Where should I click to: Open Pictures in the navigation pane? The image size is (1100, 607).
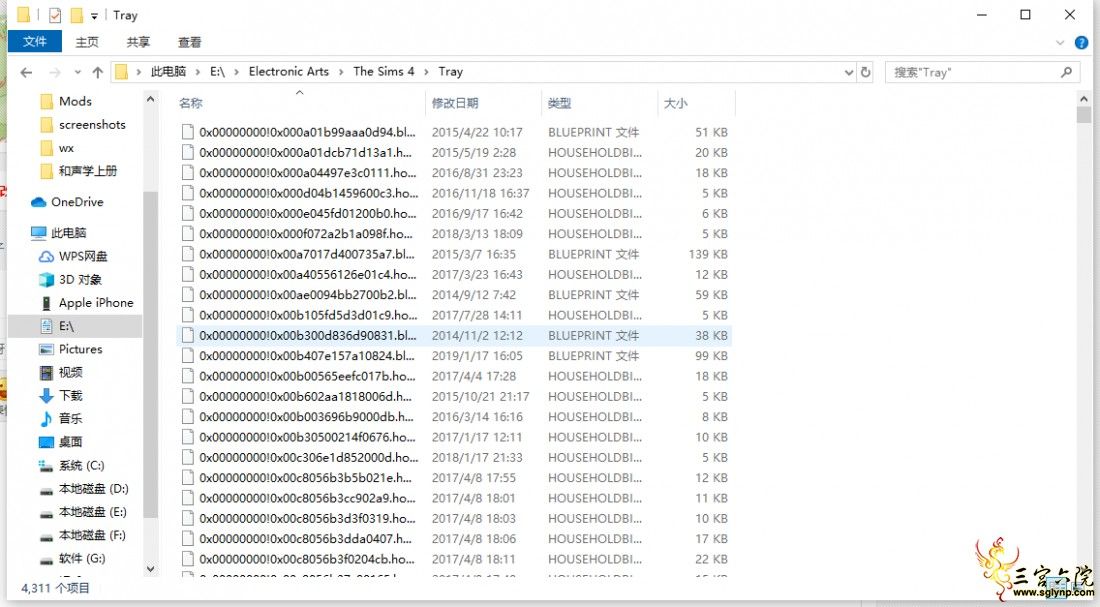[81, 349]
